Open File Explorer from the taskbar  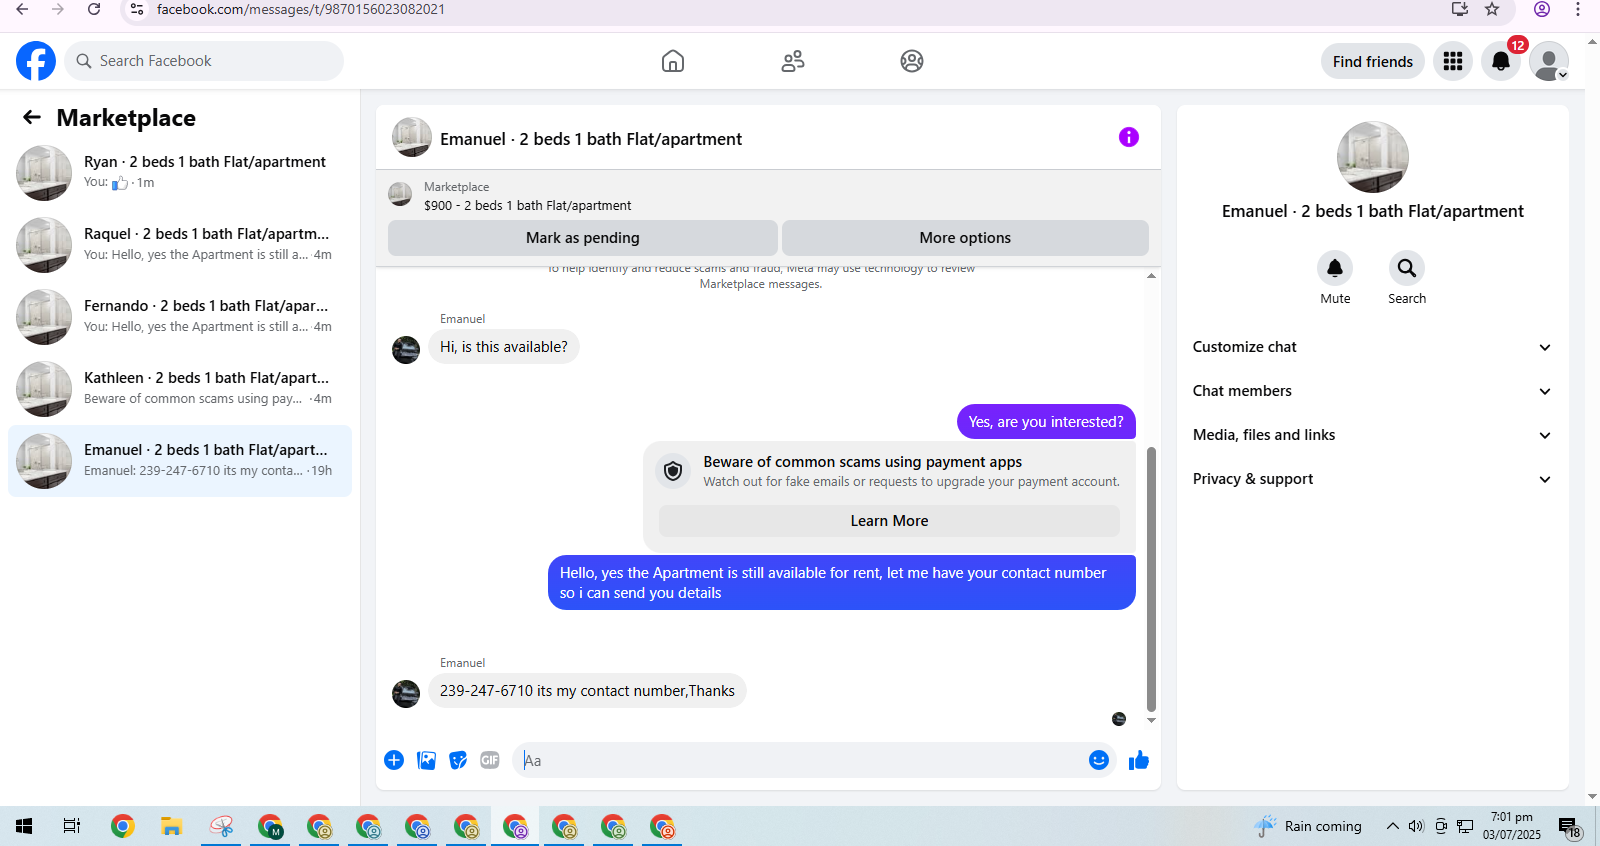pos(172,826)
